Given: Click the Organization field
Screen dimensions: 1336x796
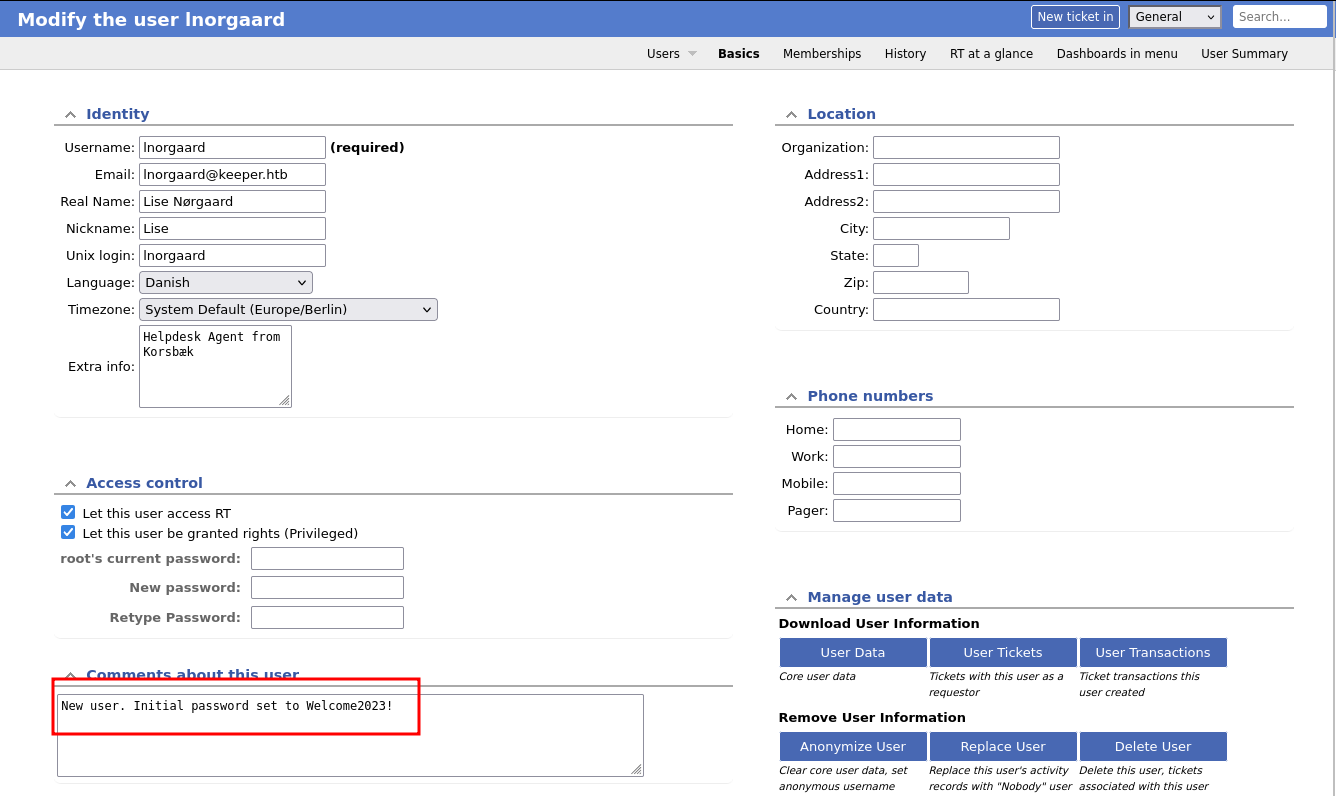Looking at the screenshot, I should 966,148.
